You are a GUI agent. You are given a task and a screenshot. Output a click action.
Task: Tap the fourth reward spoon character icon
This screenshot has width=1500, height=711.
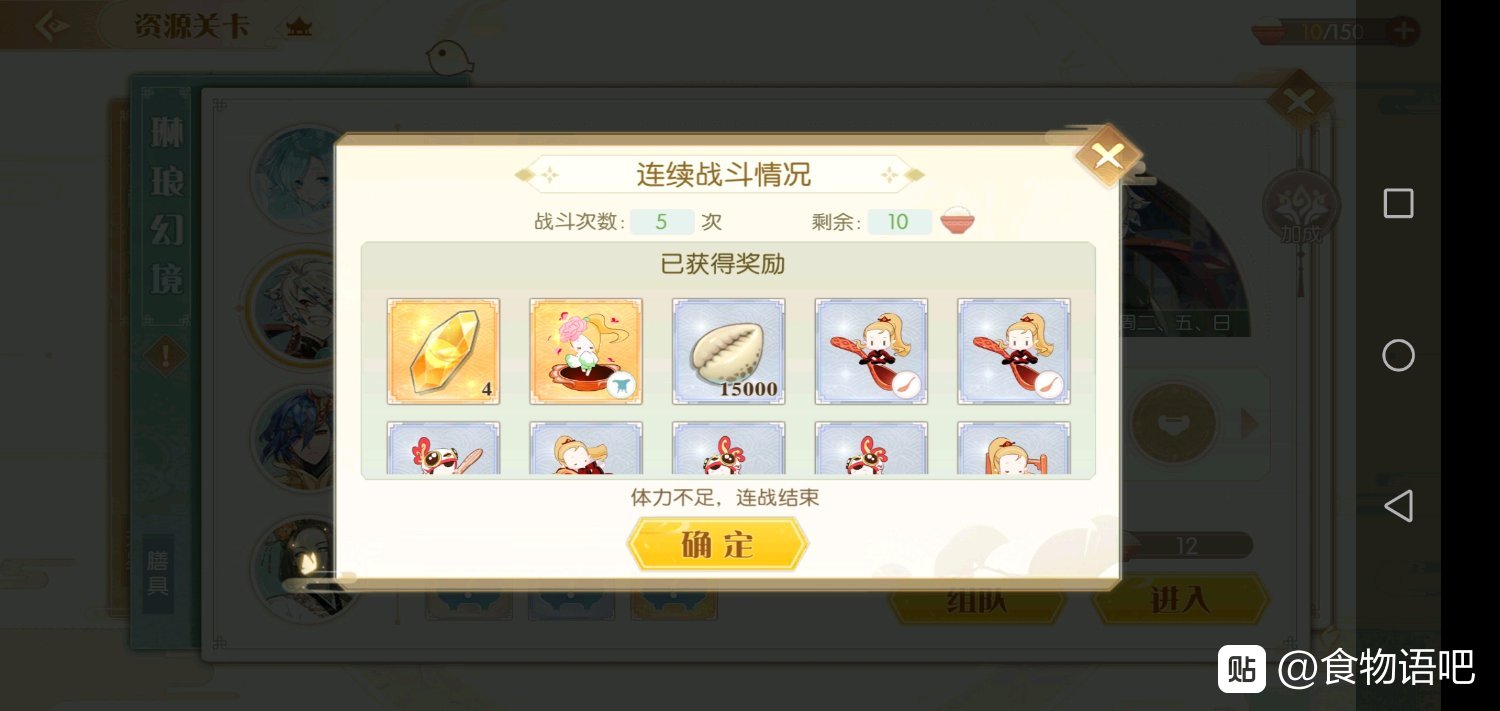pyautogui.click(x=871, y=351)
